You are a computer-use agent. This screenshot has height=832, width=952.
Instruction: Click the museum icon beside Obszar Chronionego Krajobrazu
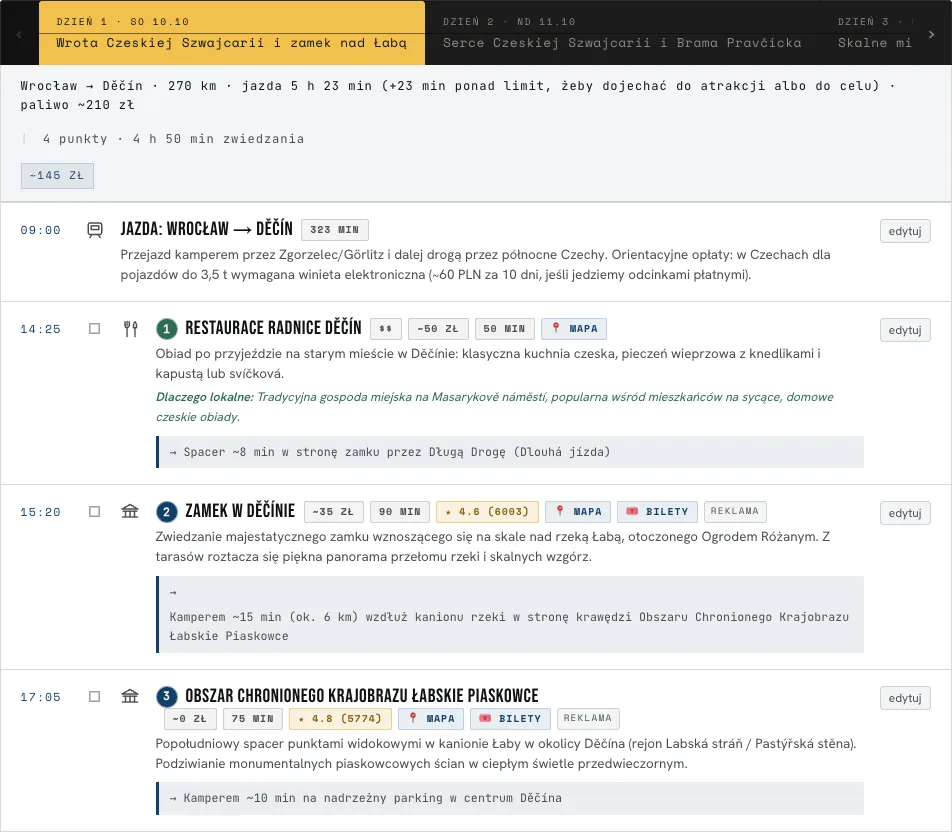click(x=130, y=696)
